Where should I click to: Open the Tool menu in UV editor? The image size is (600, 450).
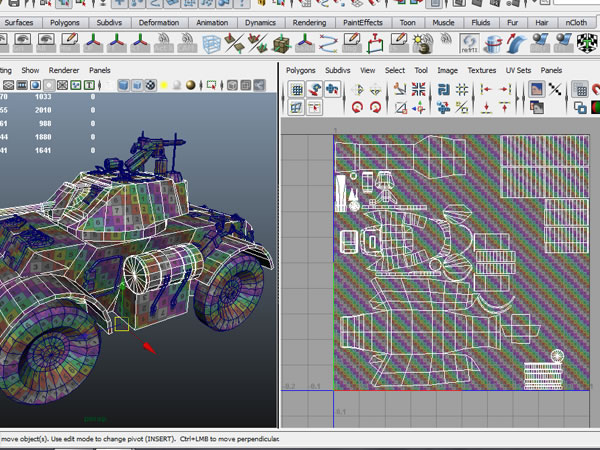[421, 70]
